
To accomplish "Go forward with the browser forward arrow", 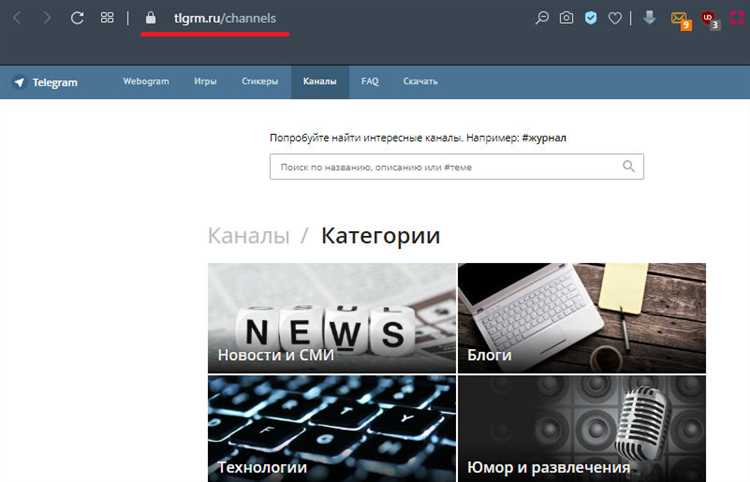I will (46, 18).
